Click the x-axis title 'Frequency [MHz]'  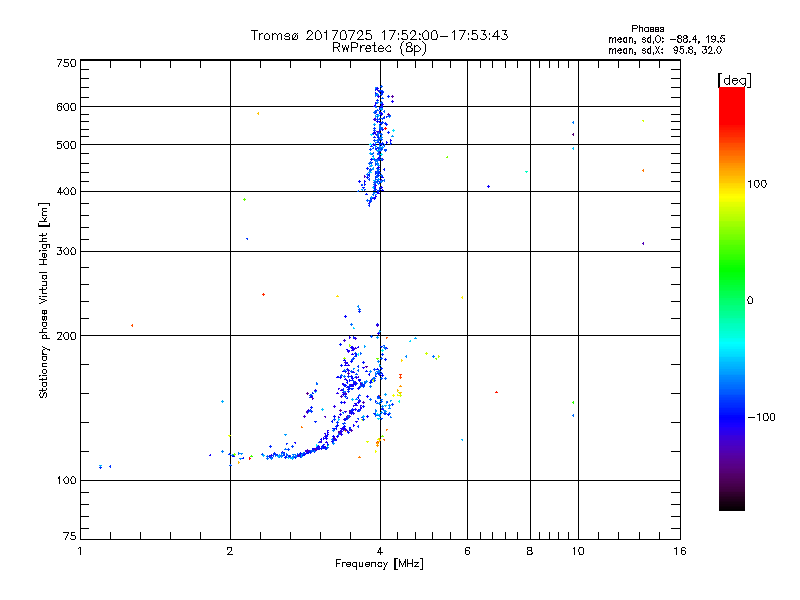point(379,564)
